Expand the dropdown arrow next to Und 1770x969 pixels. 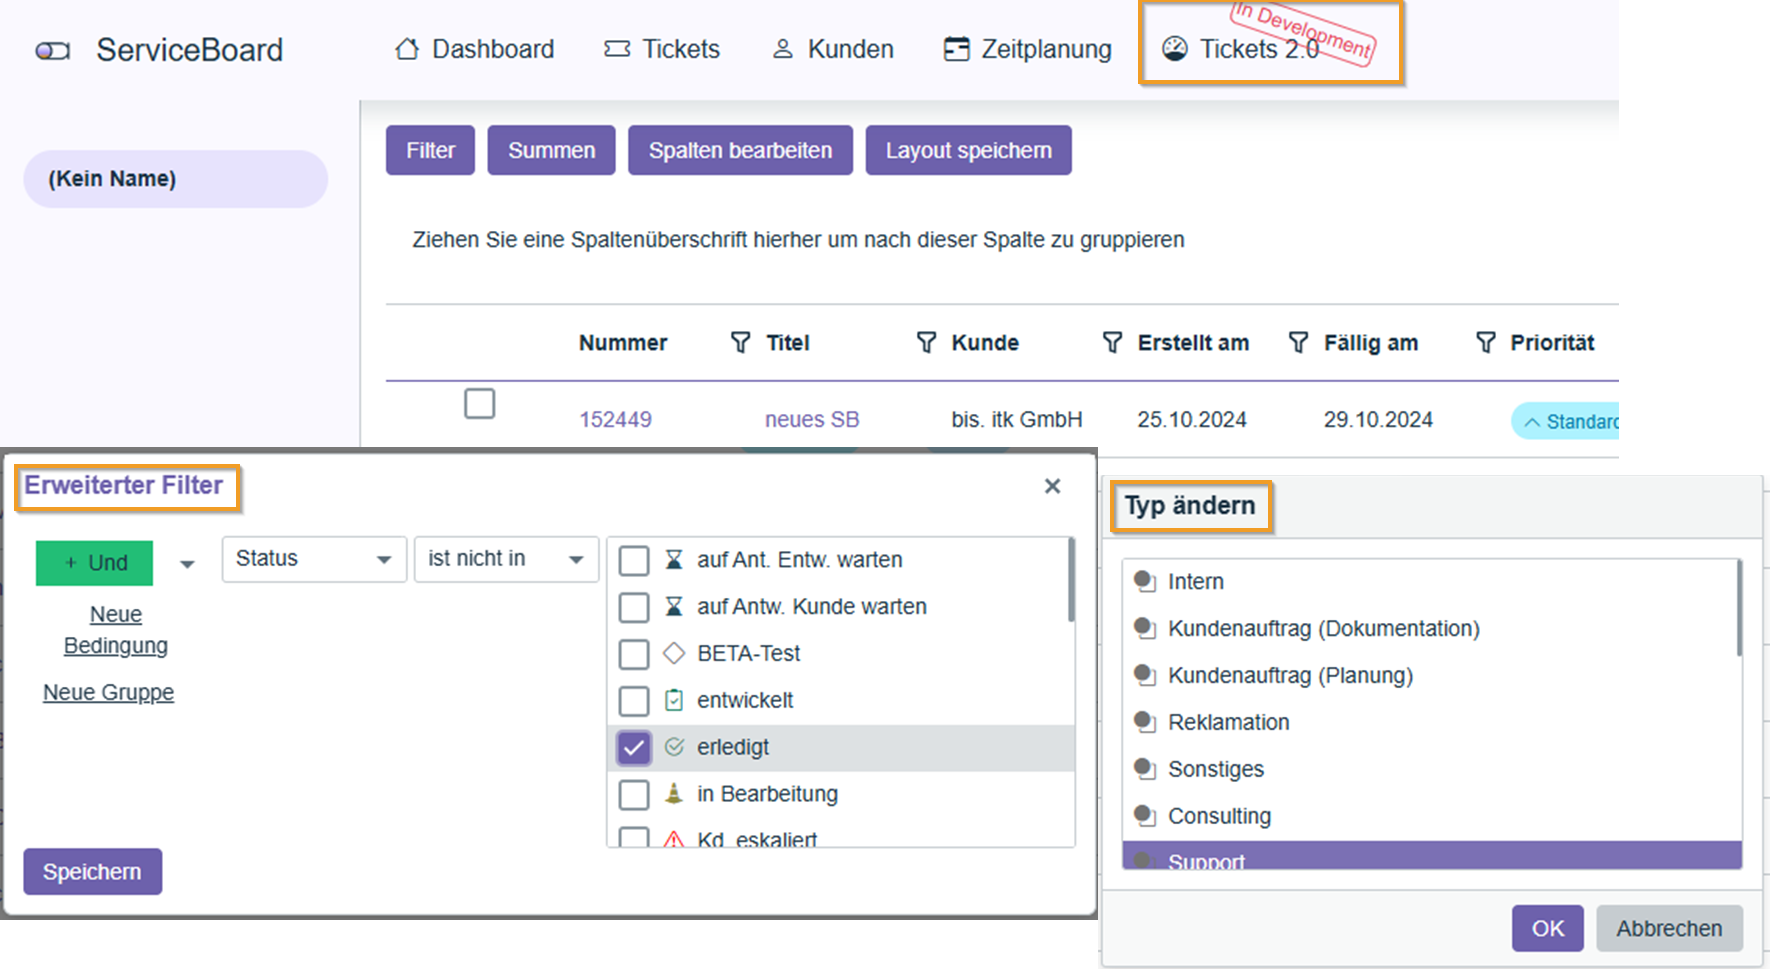(187, 564)
